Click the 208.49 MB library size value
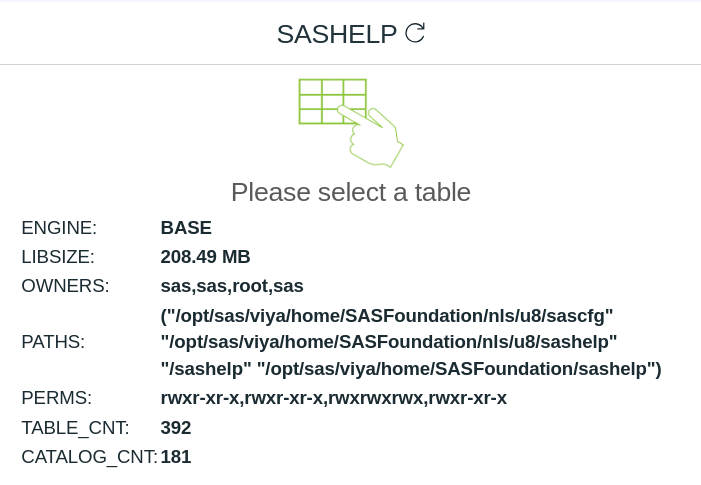Screen dimensions: 701x485 [x=205, y=257]
